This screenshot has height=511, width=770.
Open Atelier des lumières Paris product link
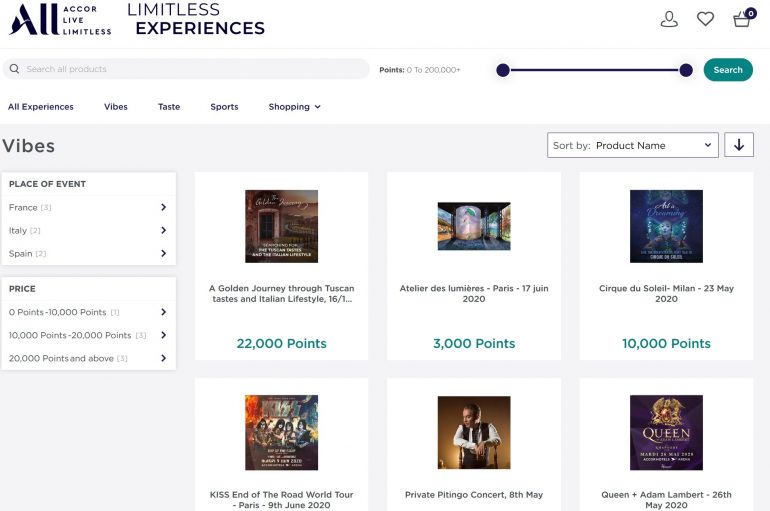pyautogui.click(x=474, y=293)
